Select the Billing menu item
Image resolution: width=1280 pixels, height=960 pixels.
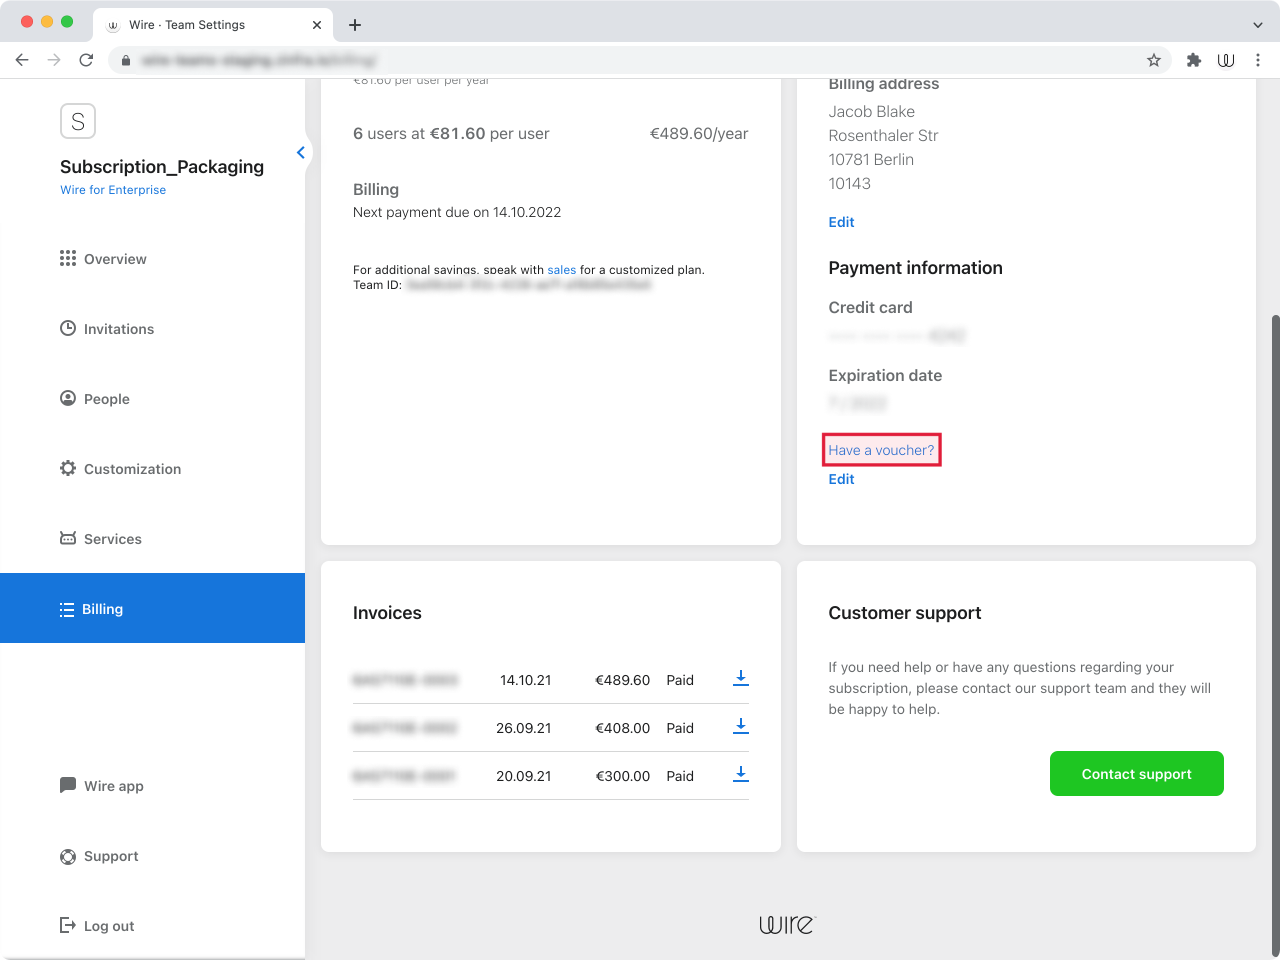152,608
